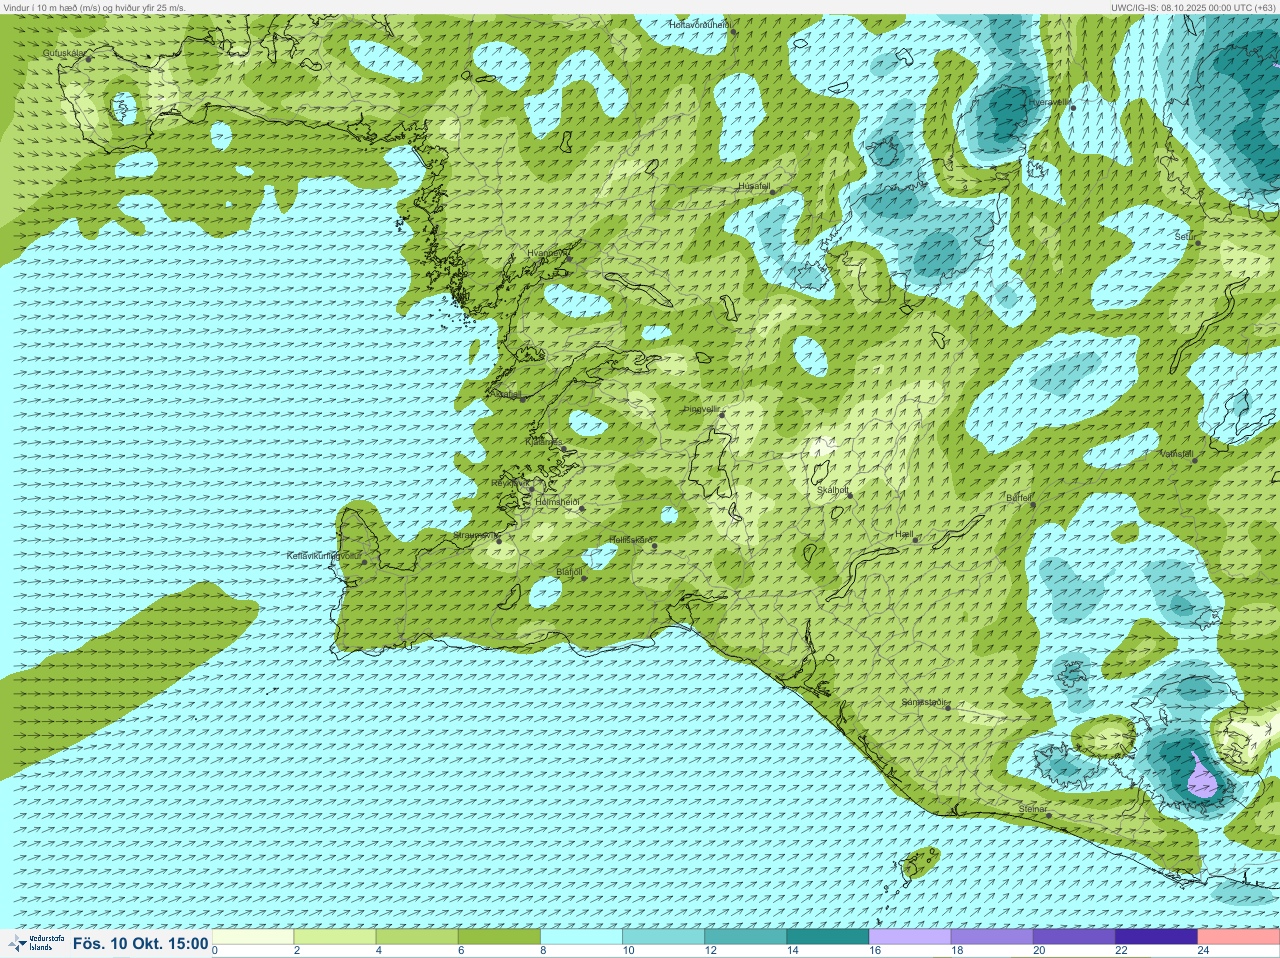Click the Þingvellir station label

click(x=702, y=409)
